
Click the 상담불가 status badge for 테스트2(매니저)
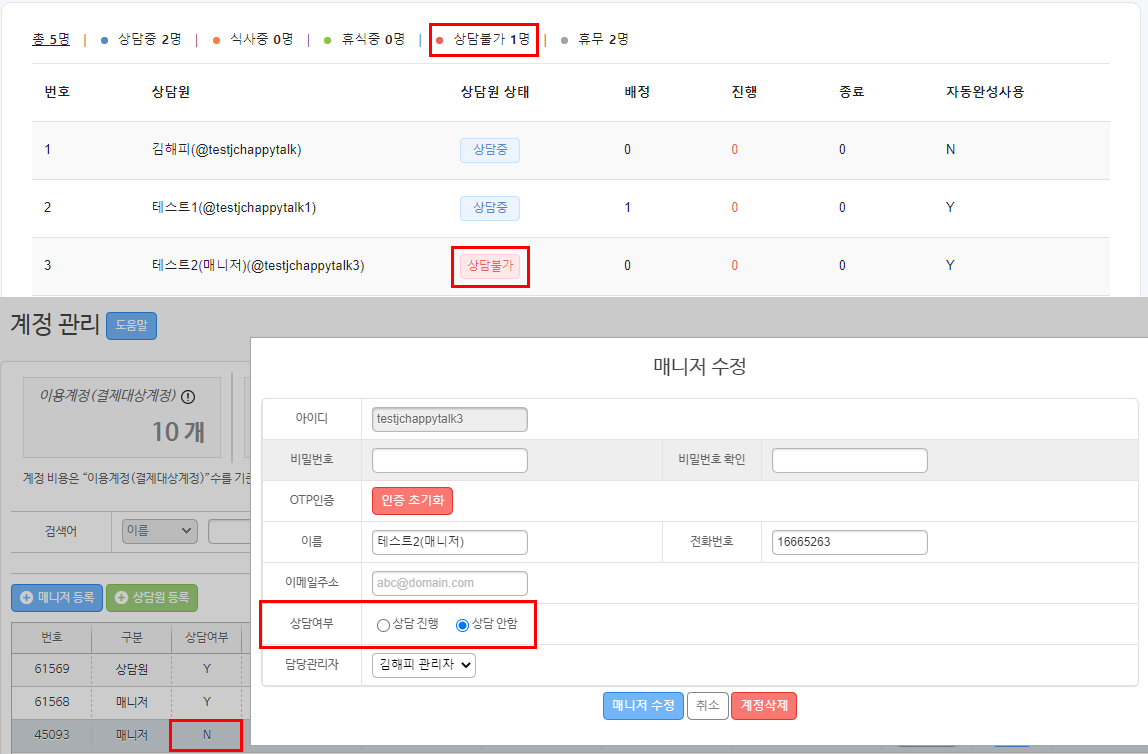point(489,266)
